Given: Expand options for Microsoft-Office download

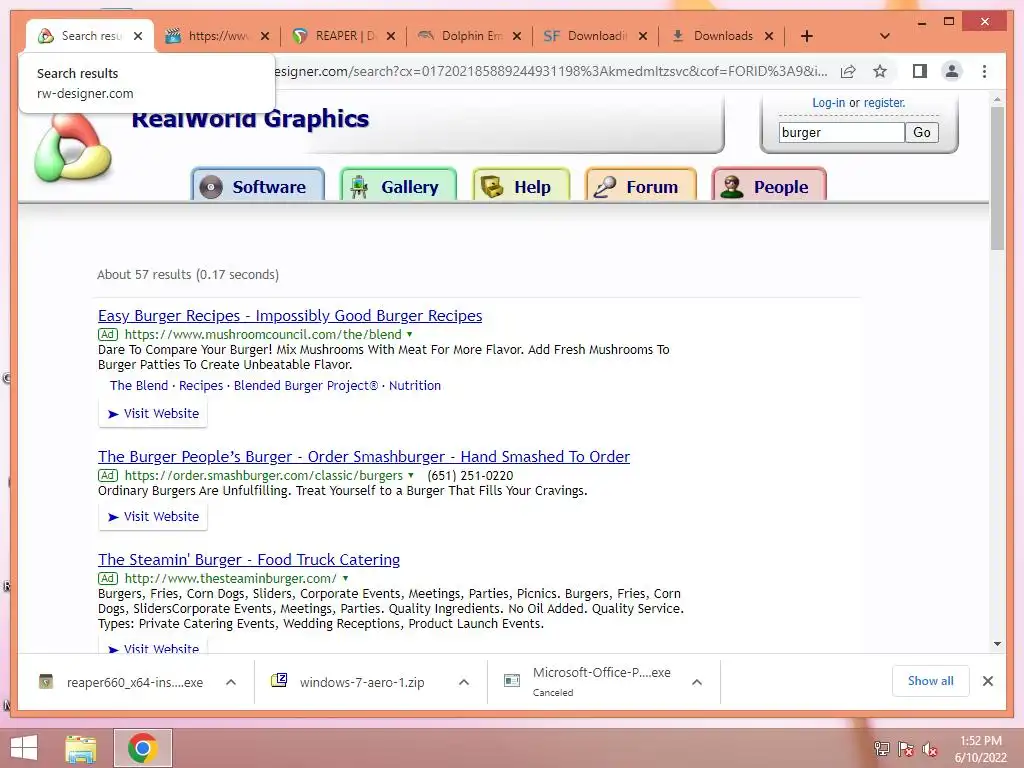Looking at the screenshot, I should (x=697, y=682).
